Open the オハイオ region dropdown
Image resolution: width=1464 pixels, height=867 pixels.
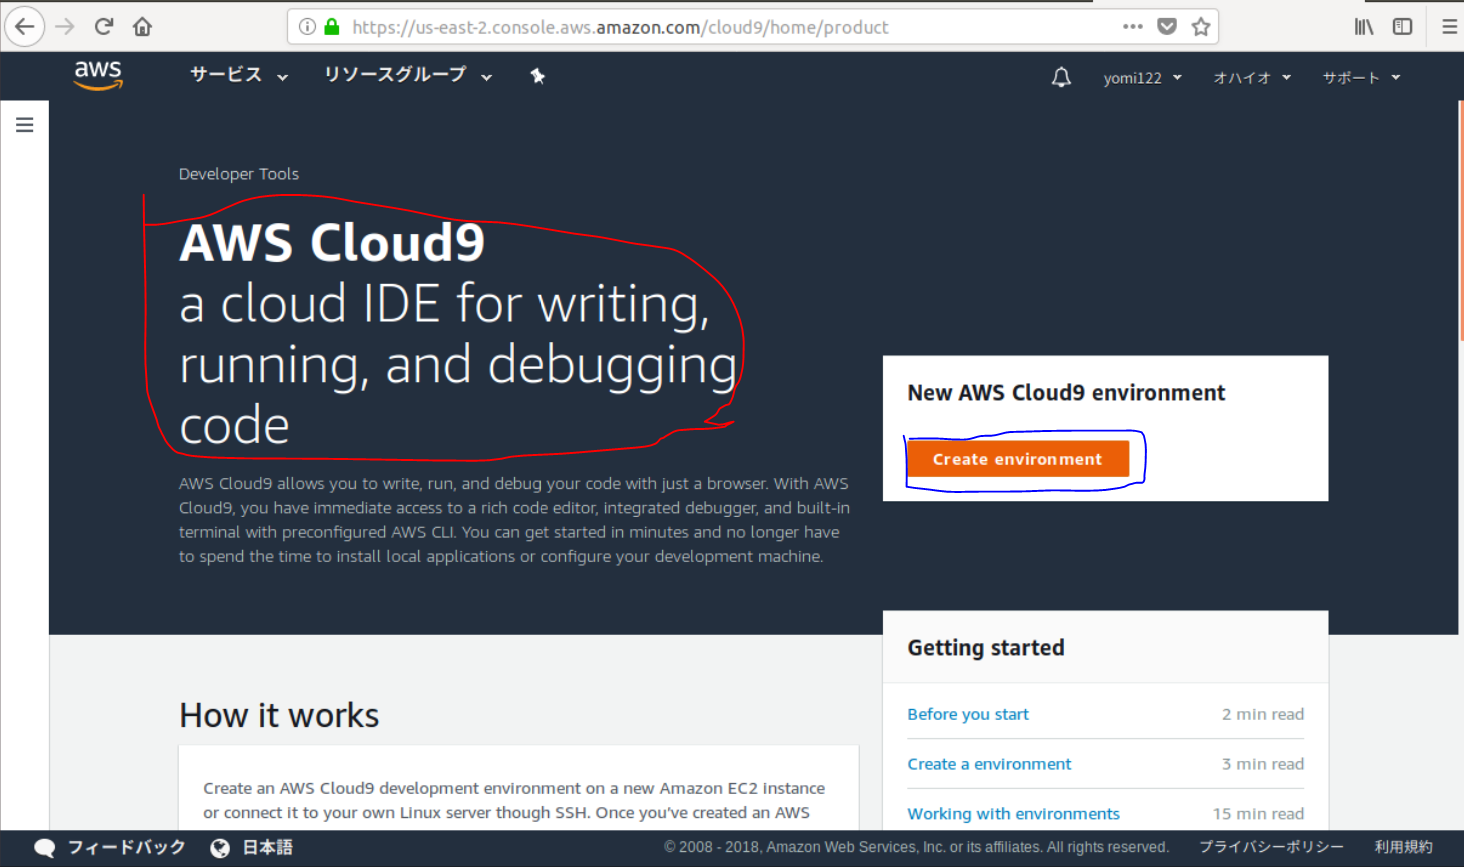tap(1252, 78)
